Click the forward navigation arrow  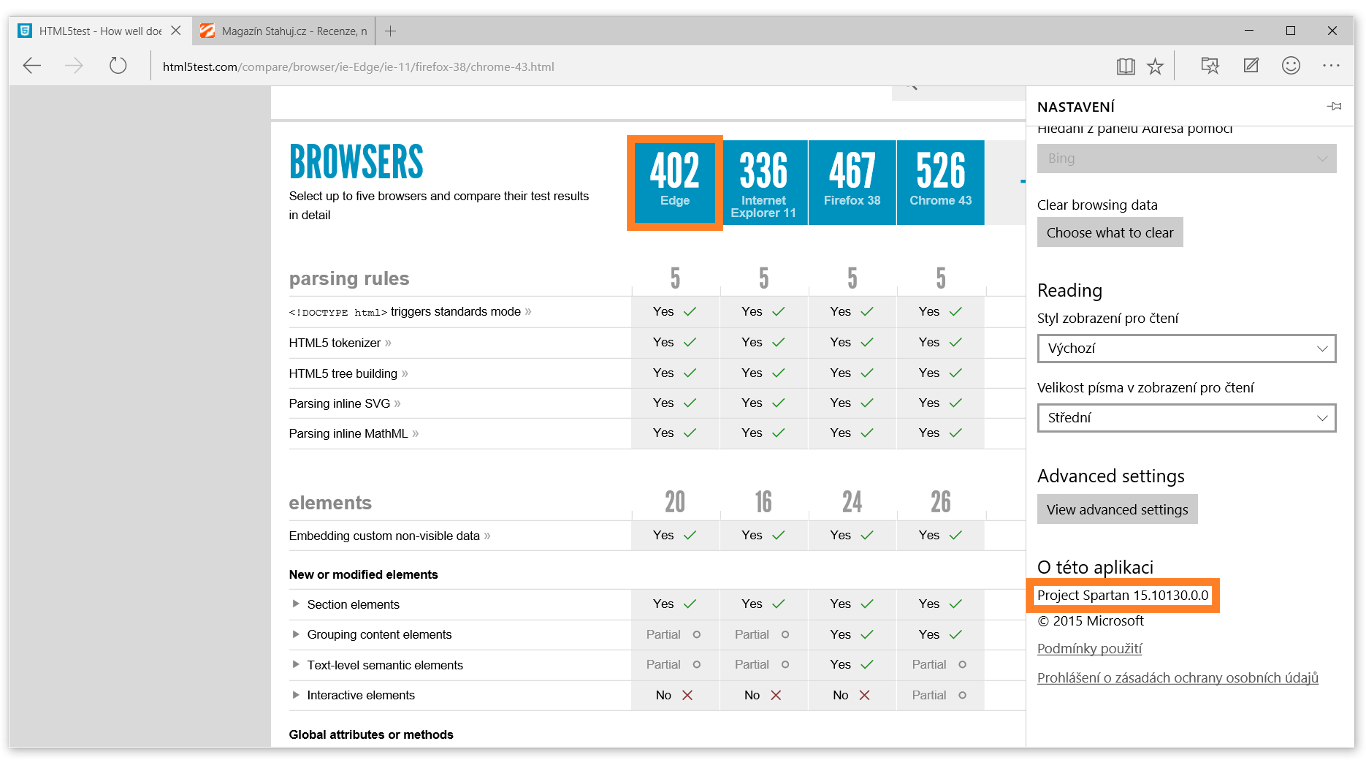tap(74, 66)
